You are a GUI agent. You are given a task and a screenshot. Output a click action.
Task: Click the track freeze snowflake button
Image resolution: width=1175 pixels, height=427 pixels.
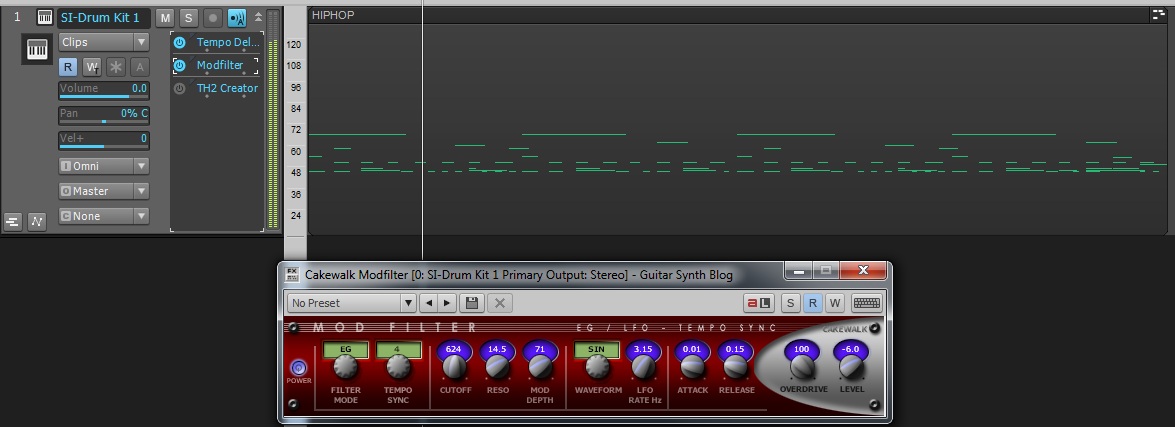point(115,67)
